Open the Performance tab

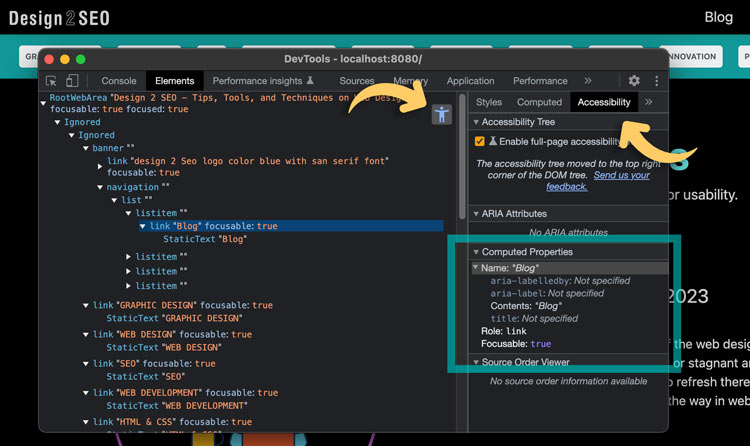point(540,81)
